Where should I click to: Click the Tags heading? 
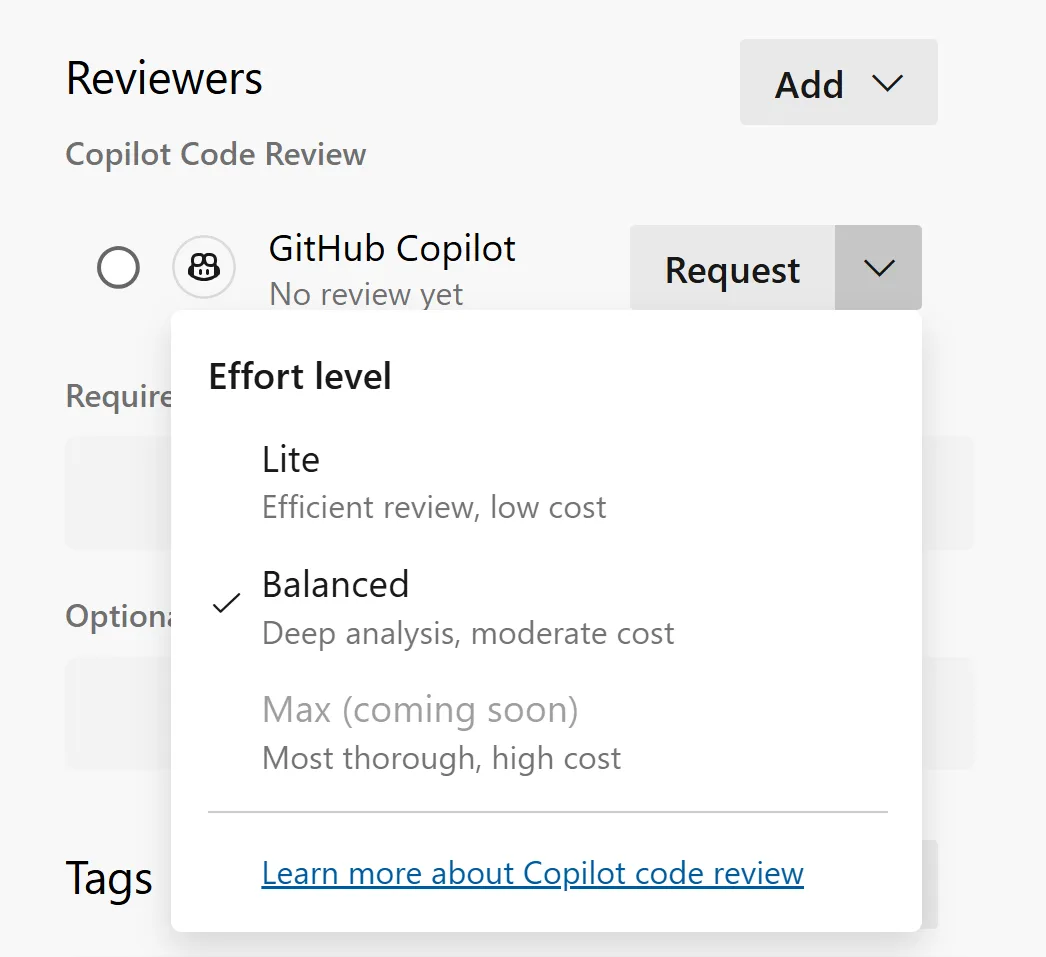click(109, 878)
